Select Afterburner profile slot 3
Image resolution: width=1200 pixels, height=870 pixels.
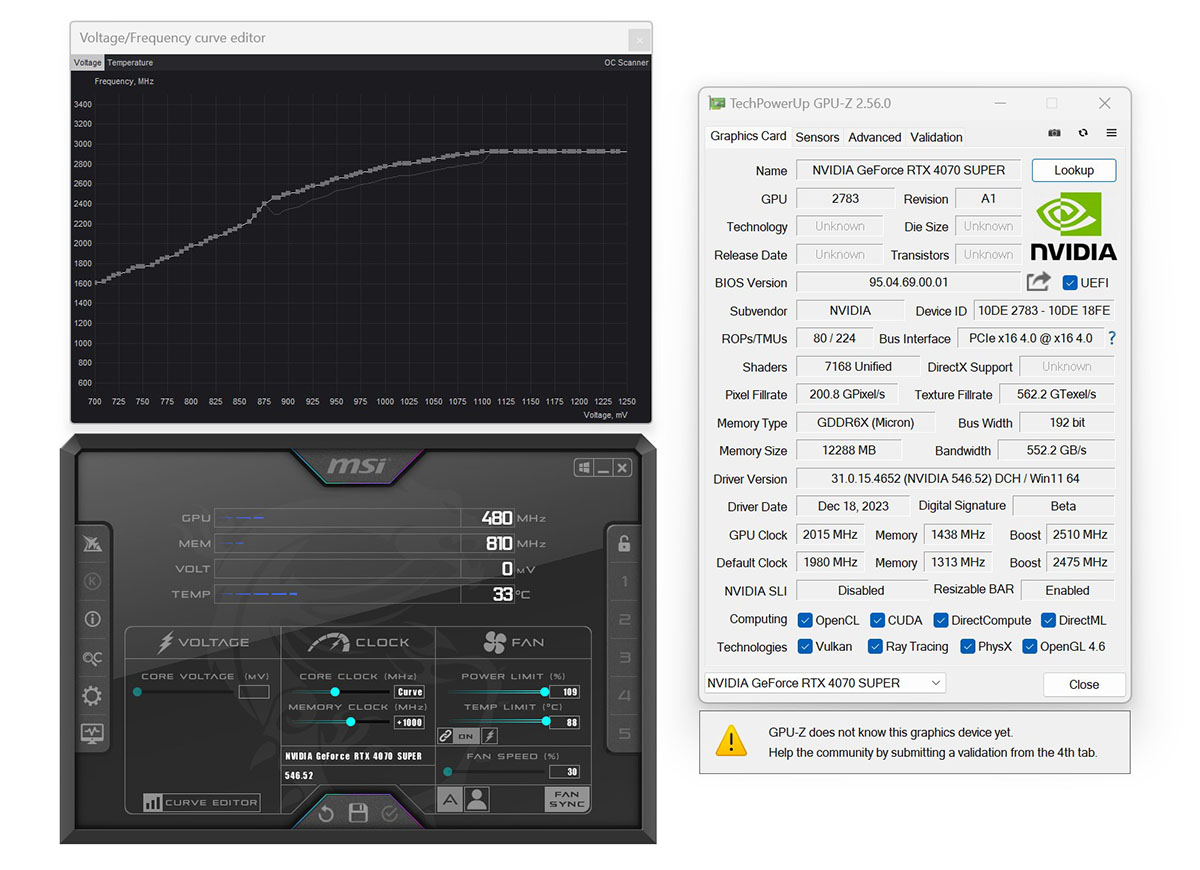[624, 658]
